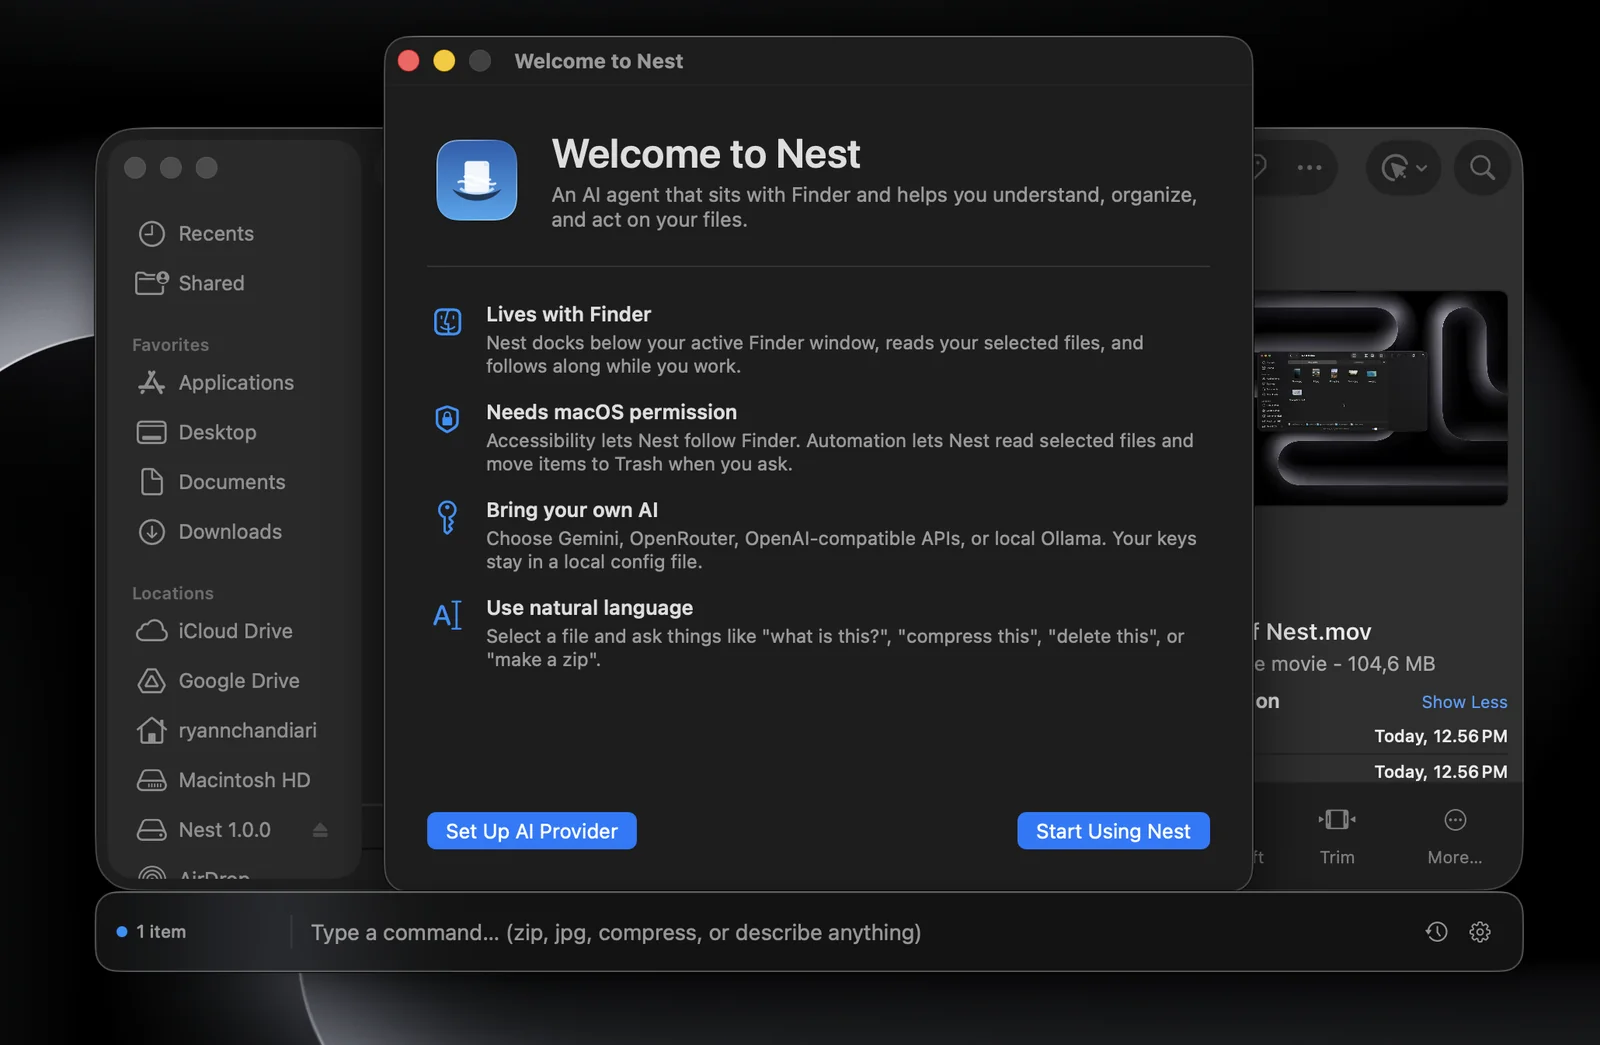Click the Favorites section header
Screen dimensions: 1600x1045
click(x=170, y=345)
